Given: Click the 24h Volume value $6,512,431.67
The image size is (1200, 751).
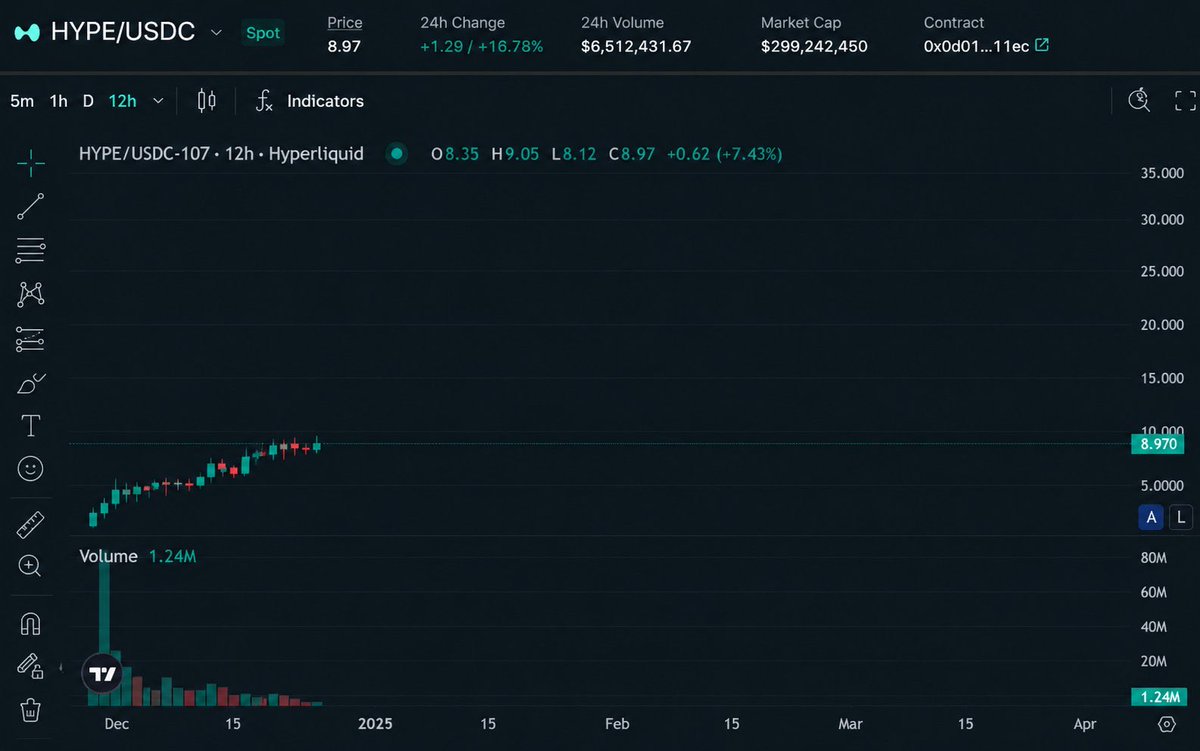Looking at the screenshot, I should click(636, 46).
